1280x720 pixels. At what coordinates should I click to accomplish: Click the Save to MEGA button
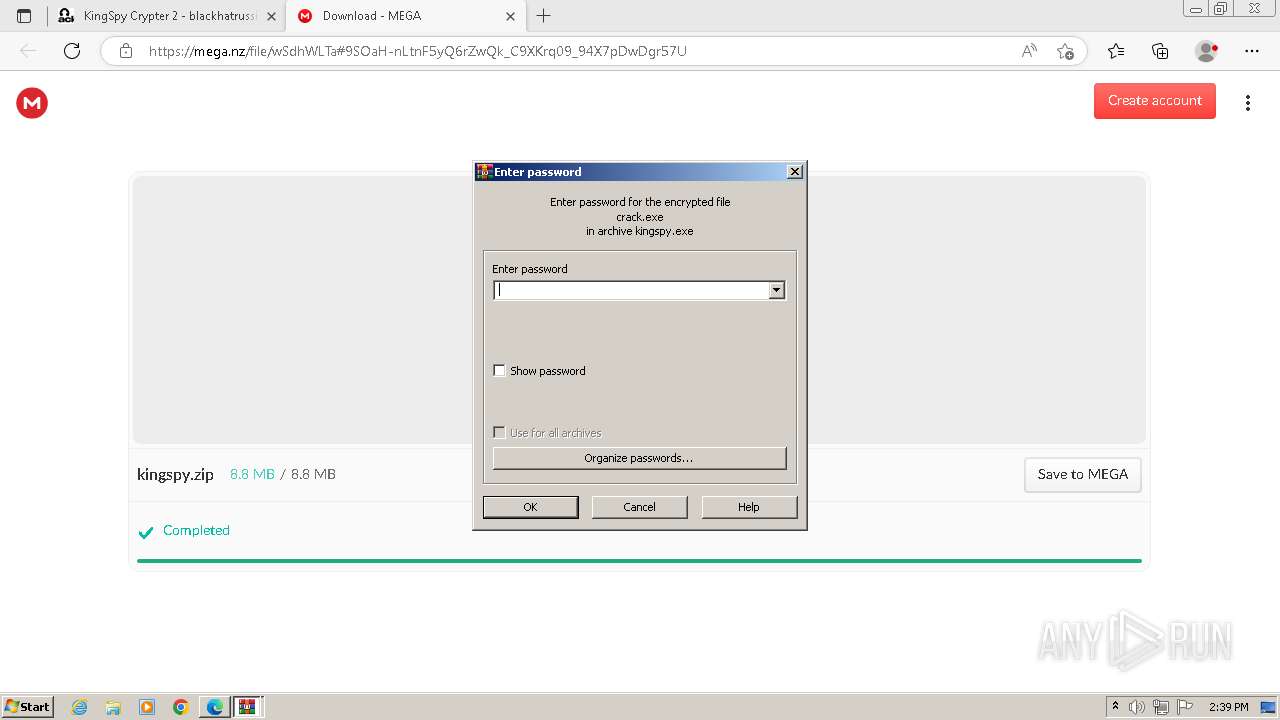point(1082,475)
